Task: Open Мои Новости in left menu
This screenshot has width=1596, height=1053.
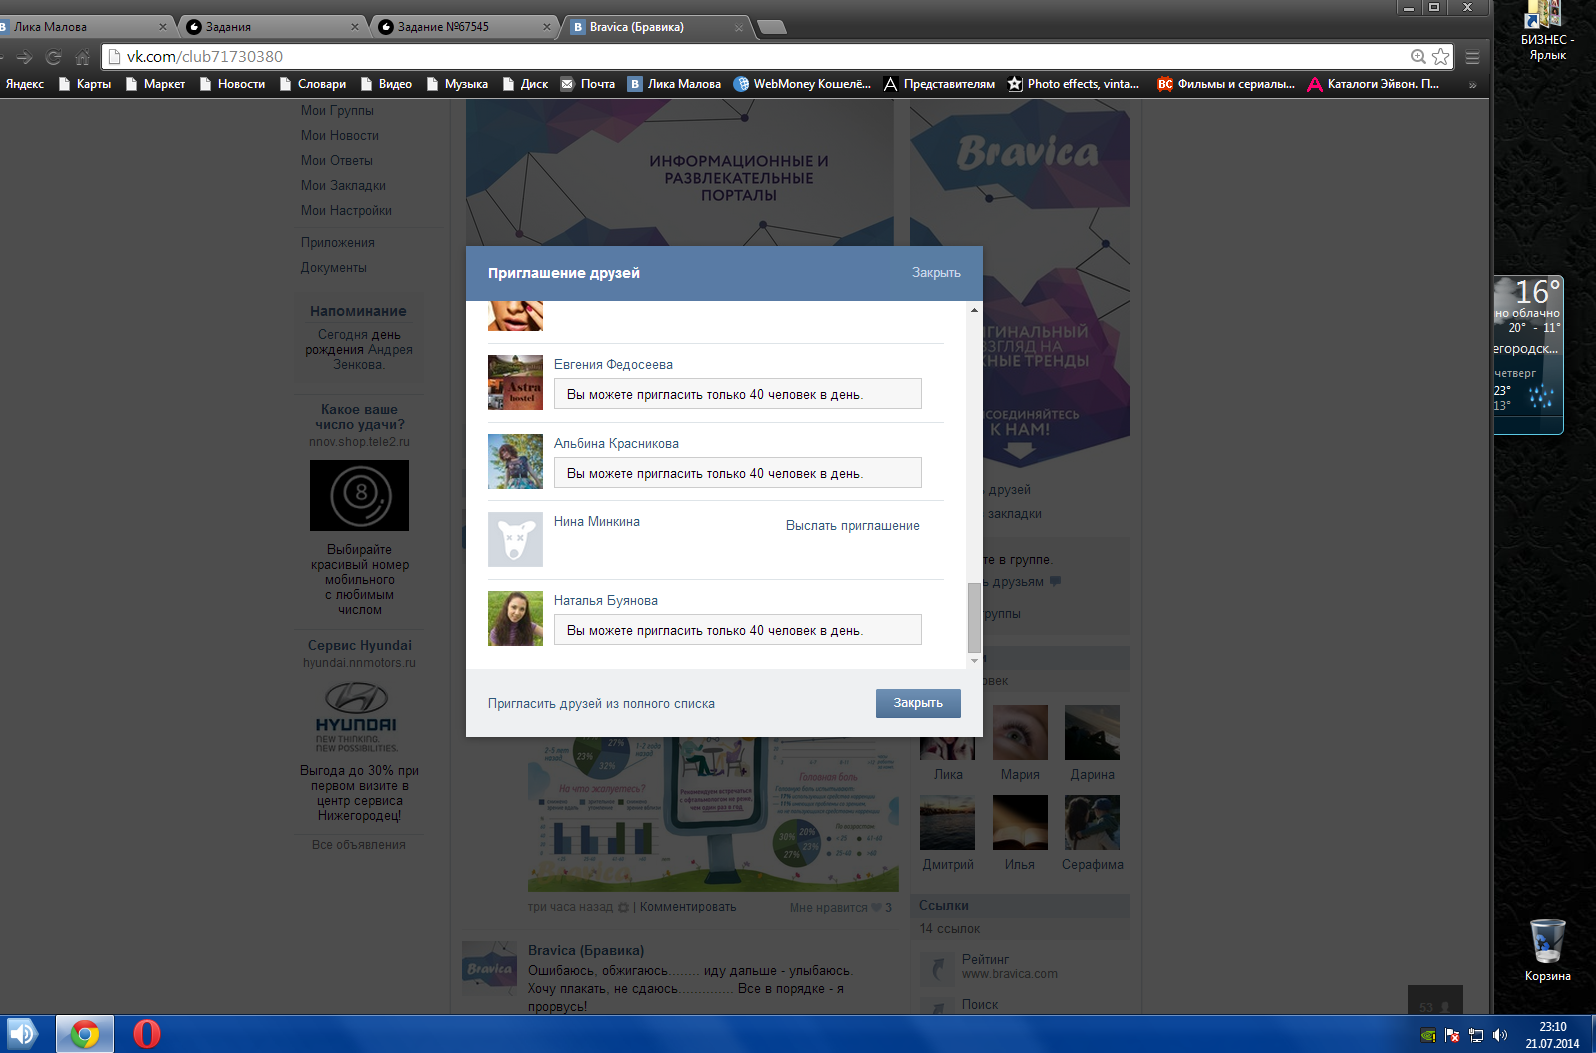Action: click(x=339, y=136)
